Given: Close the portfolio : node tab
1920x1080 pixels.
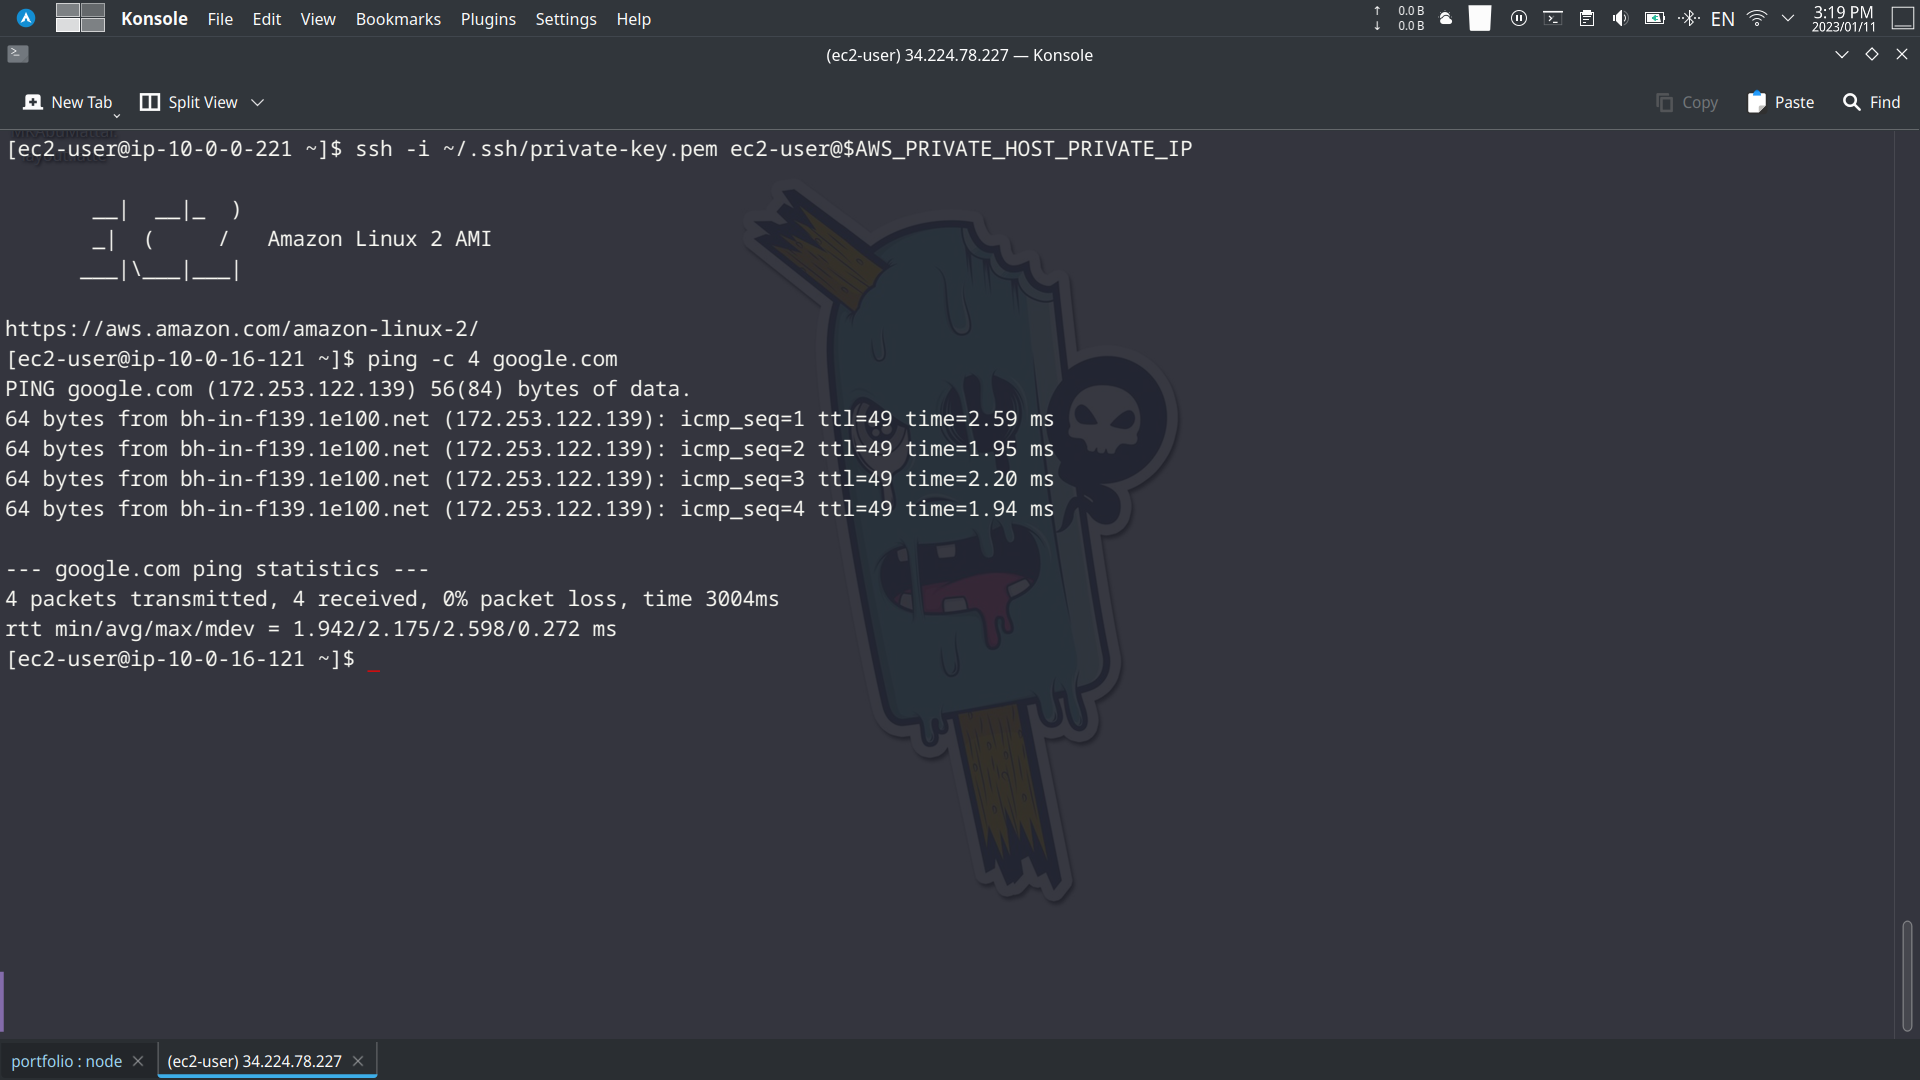Looking at the screenshot, I should pos(138,1061).
